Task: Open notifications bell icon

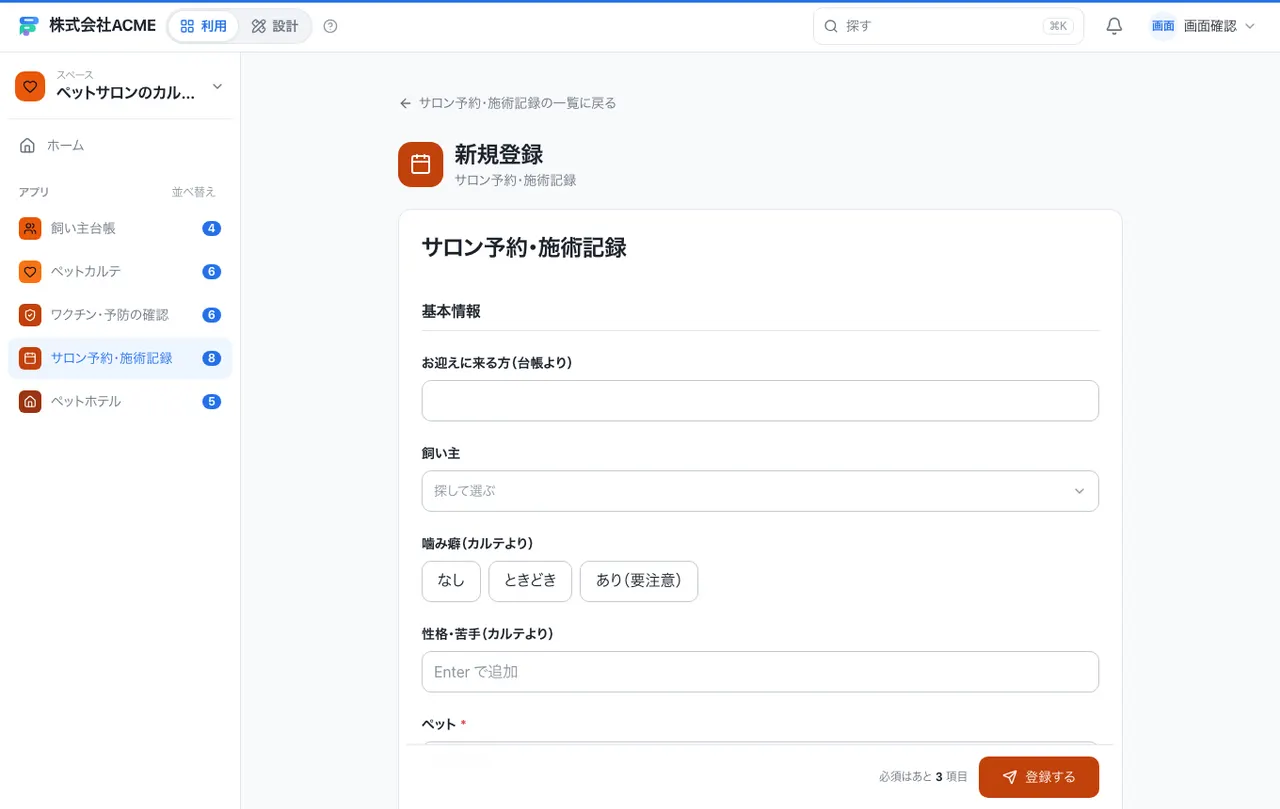Action: coord(1114,26)
